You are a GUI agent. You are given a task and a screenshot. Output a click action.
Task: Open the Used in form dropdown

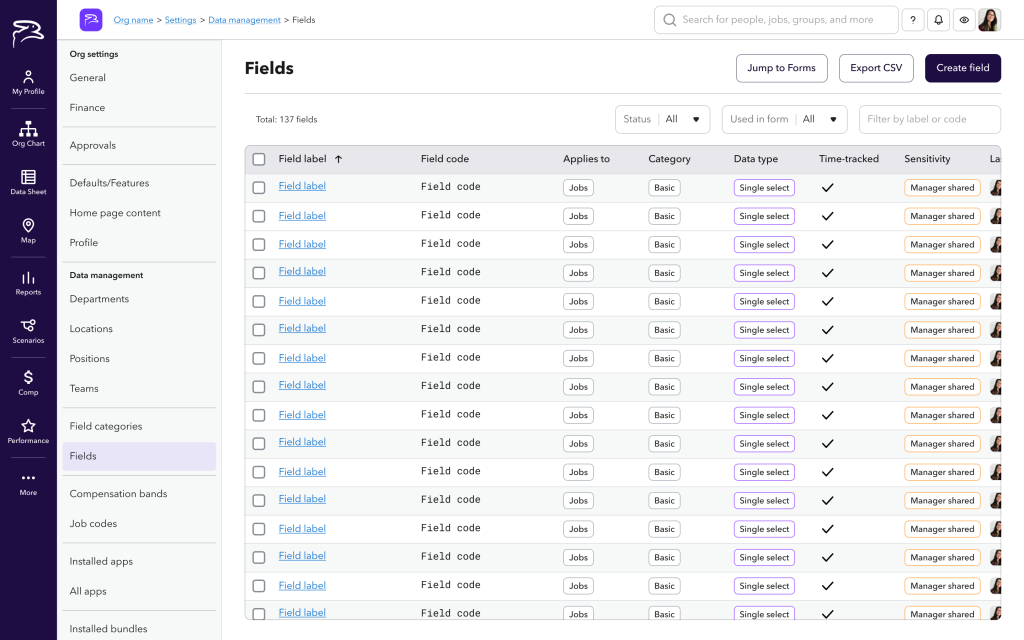[x=784, y=119]
